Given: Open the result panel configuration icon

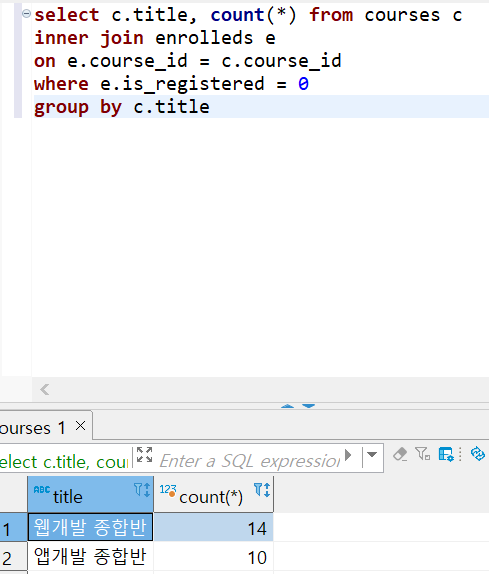Looking at the screenshot, I should point(446,454).
